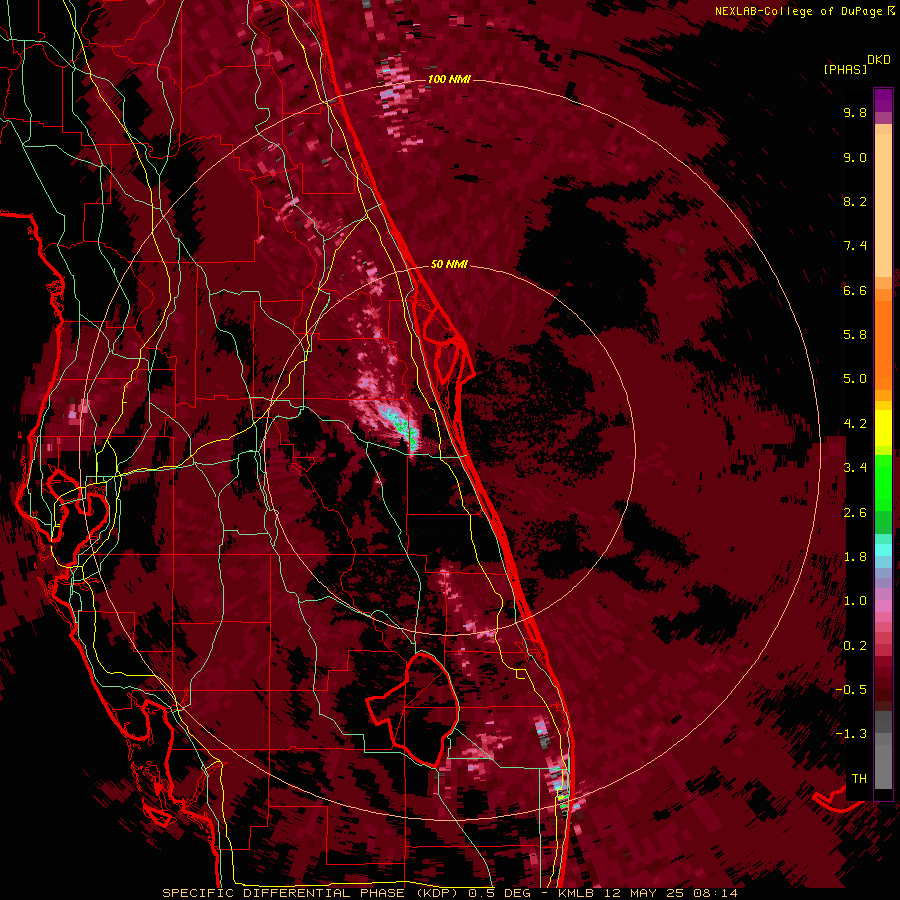
Task: Click the 50 NMI range ring label
Action: pos(449,264)
